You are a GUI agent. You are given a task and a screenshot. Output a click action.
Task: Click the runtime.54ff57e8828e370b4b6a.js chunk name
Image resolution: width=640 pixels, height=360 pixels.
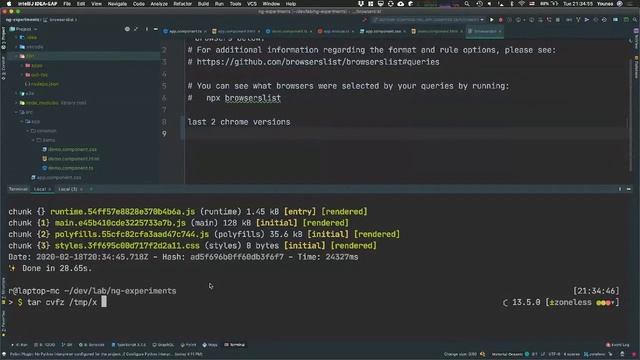[x=122, y=212]
